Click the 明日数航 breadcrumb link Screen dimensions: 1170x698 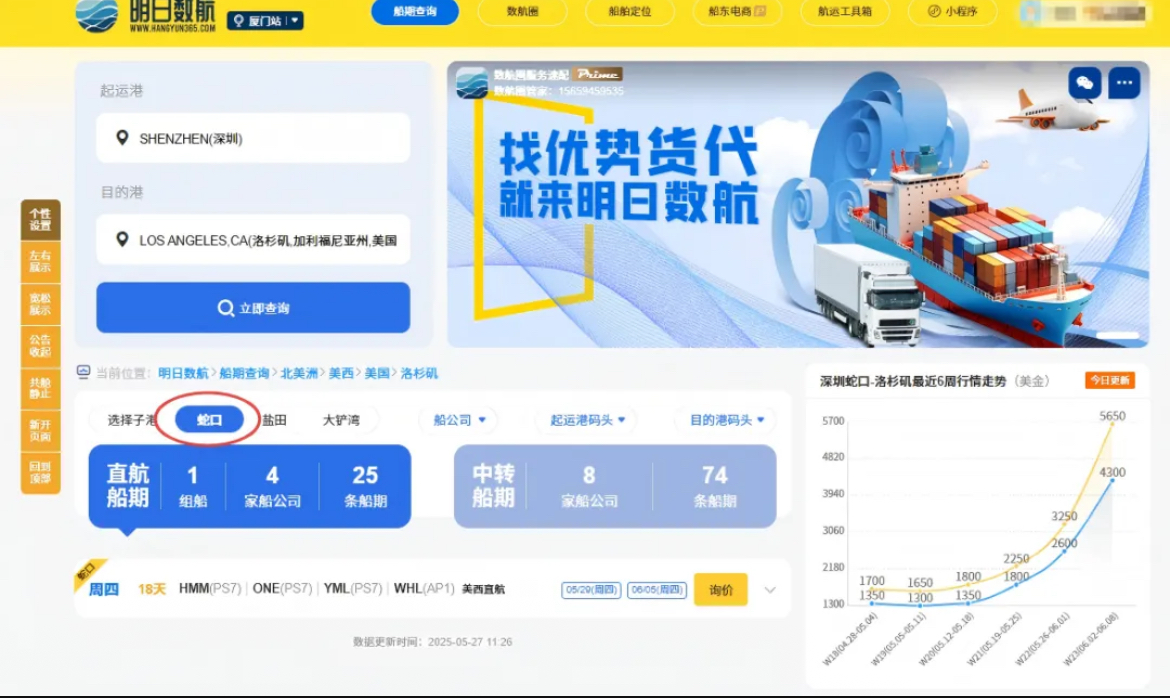click(x=184, y=373)
